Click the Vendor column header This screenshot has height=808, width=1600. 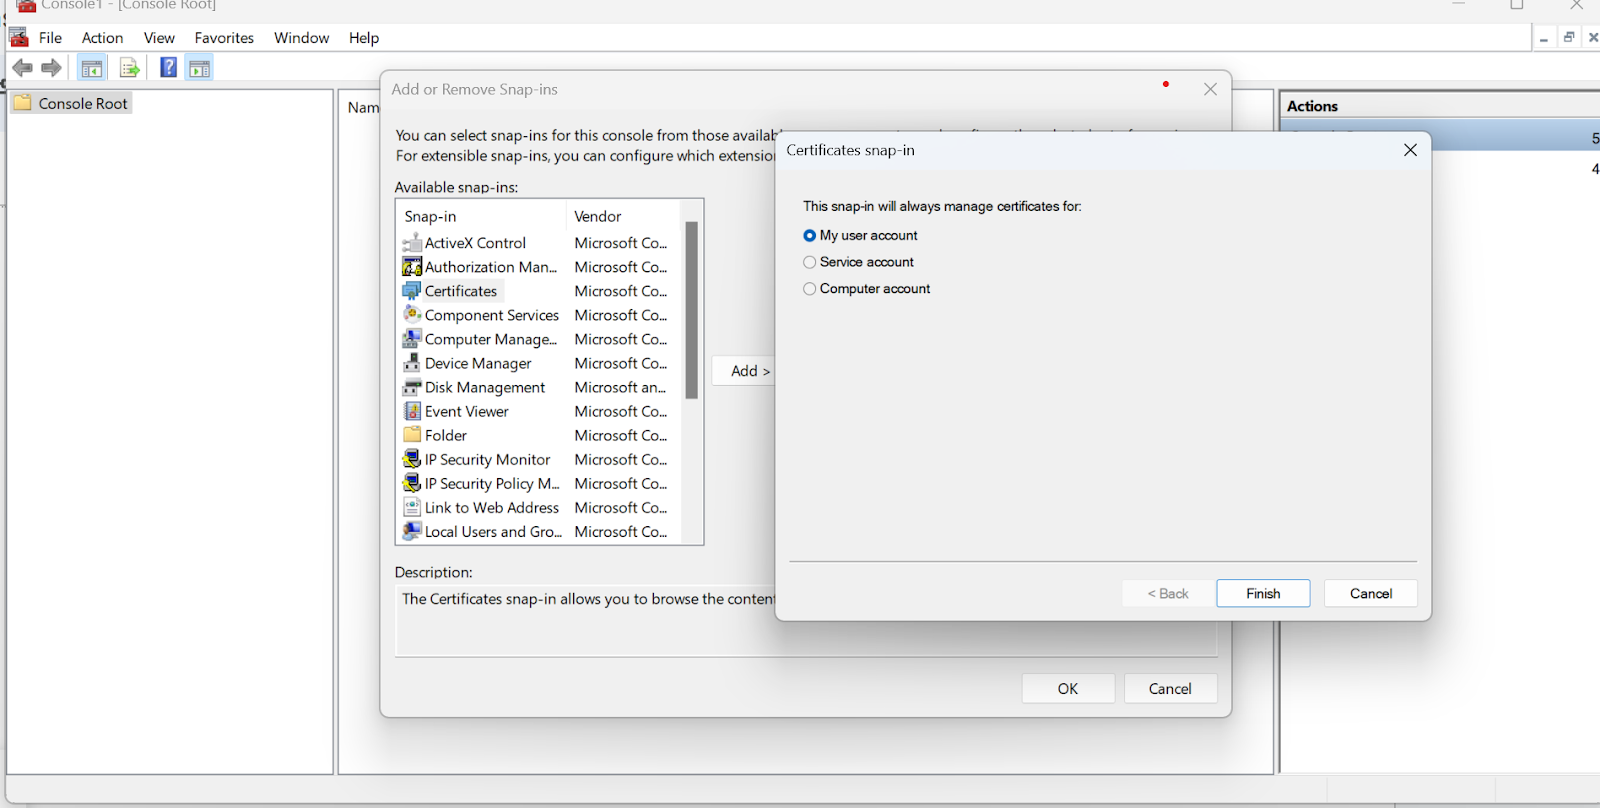(622, 216)
